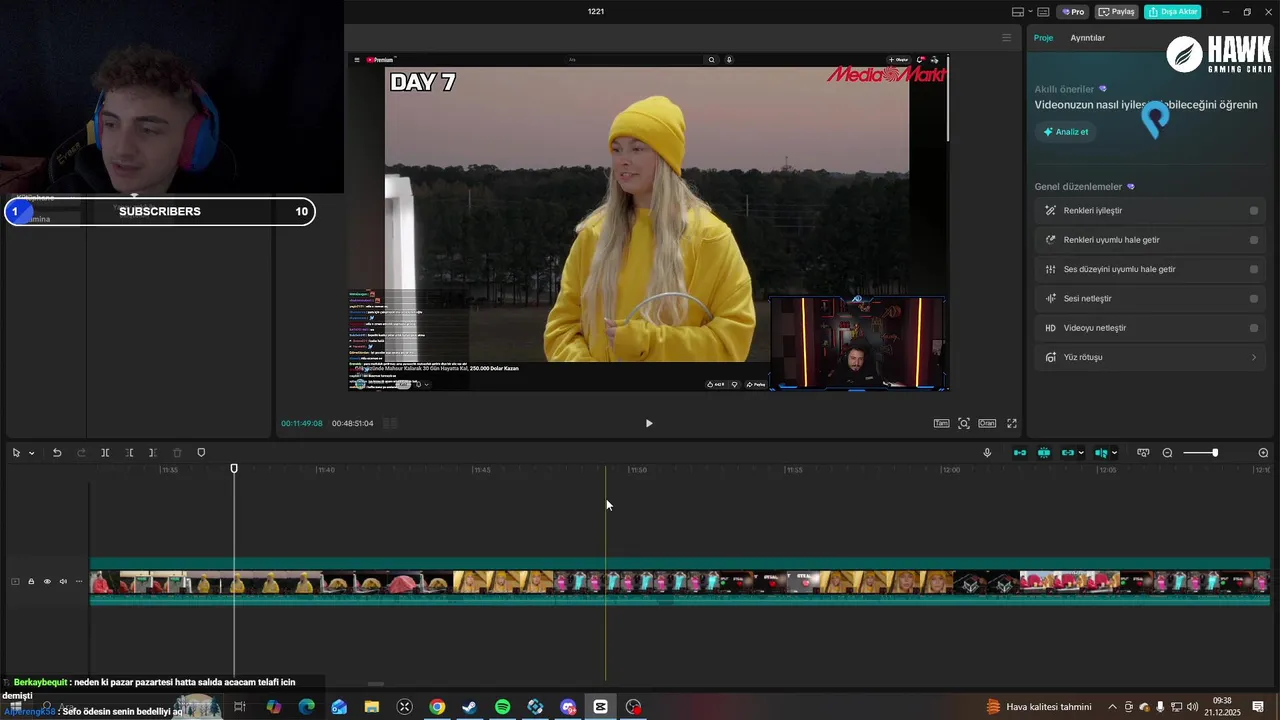
Task: Switch to the Proje tab
Action: click(x=1043, y=38)
